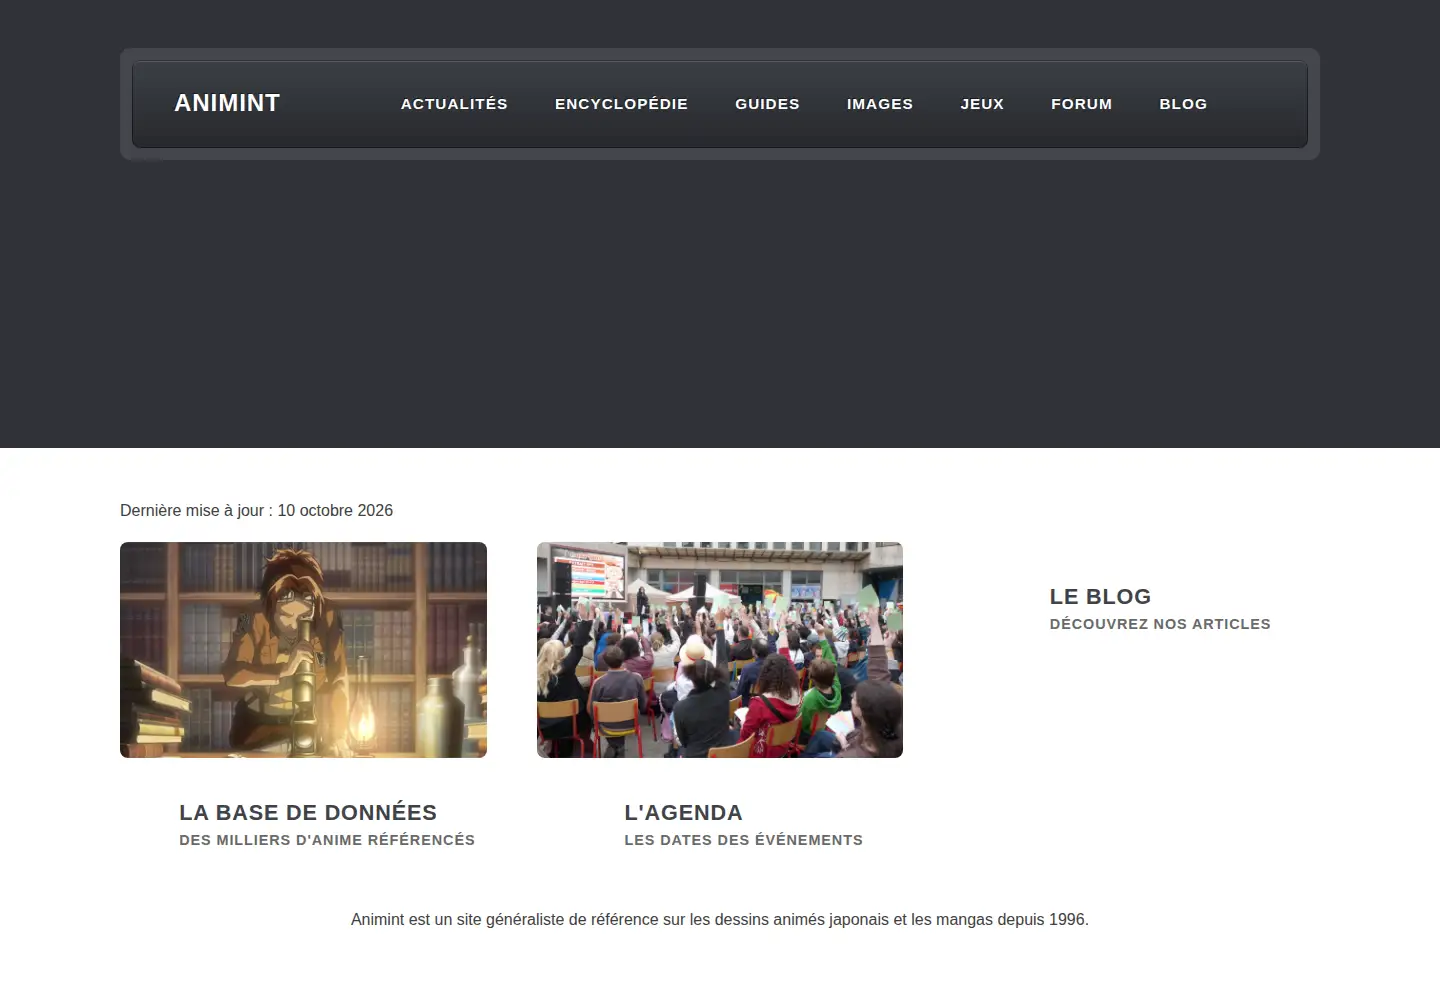Viewport: 1440px width, 1000px height.
Task: Visit the Forum from navigation
Action: [1081, 104]
